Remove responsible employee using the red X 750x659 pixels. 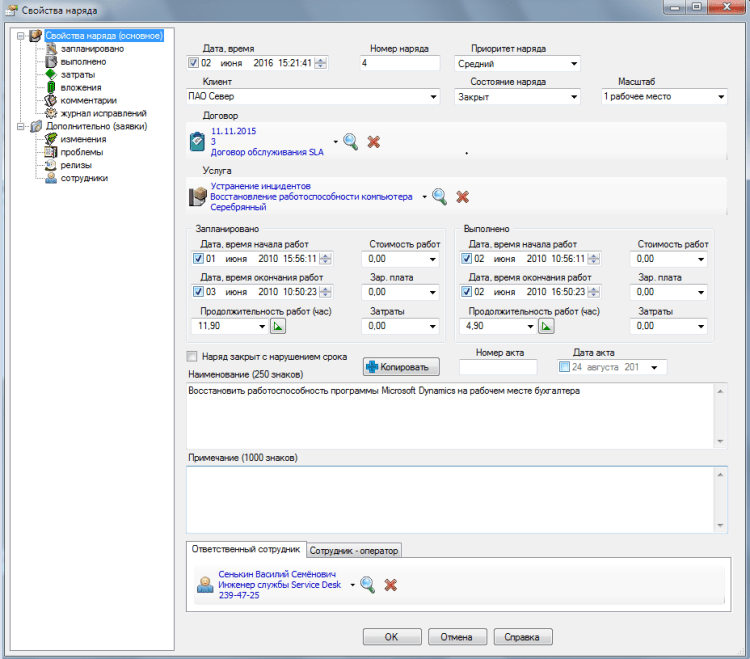tap(391, 584)
